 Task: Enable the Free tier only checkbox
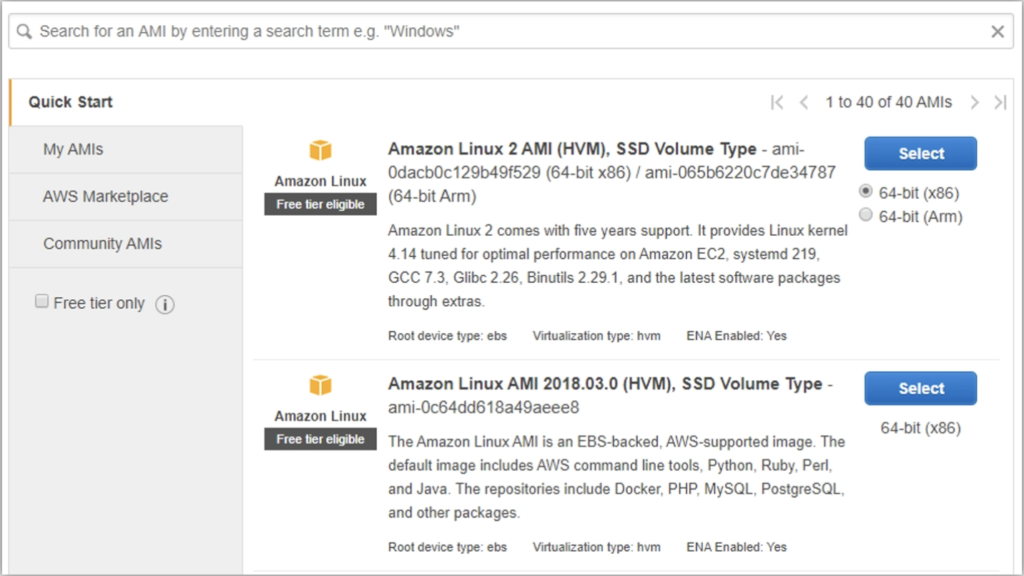42,301
